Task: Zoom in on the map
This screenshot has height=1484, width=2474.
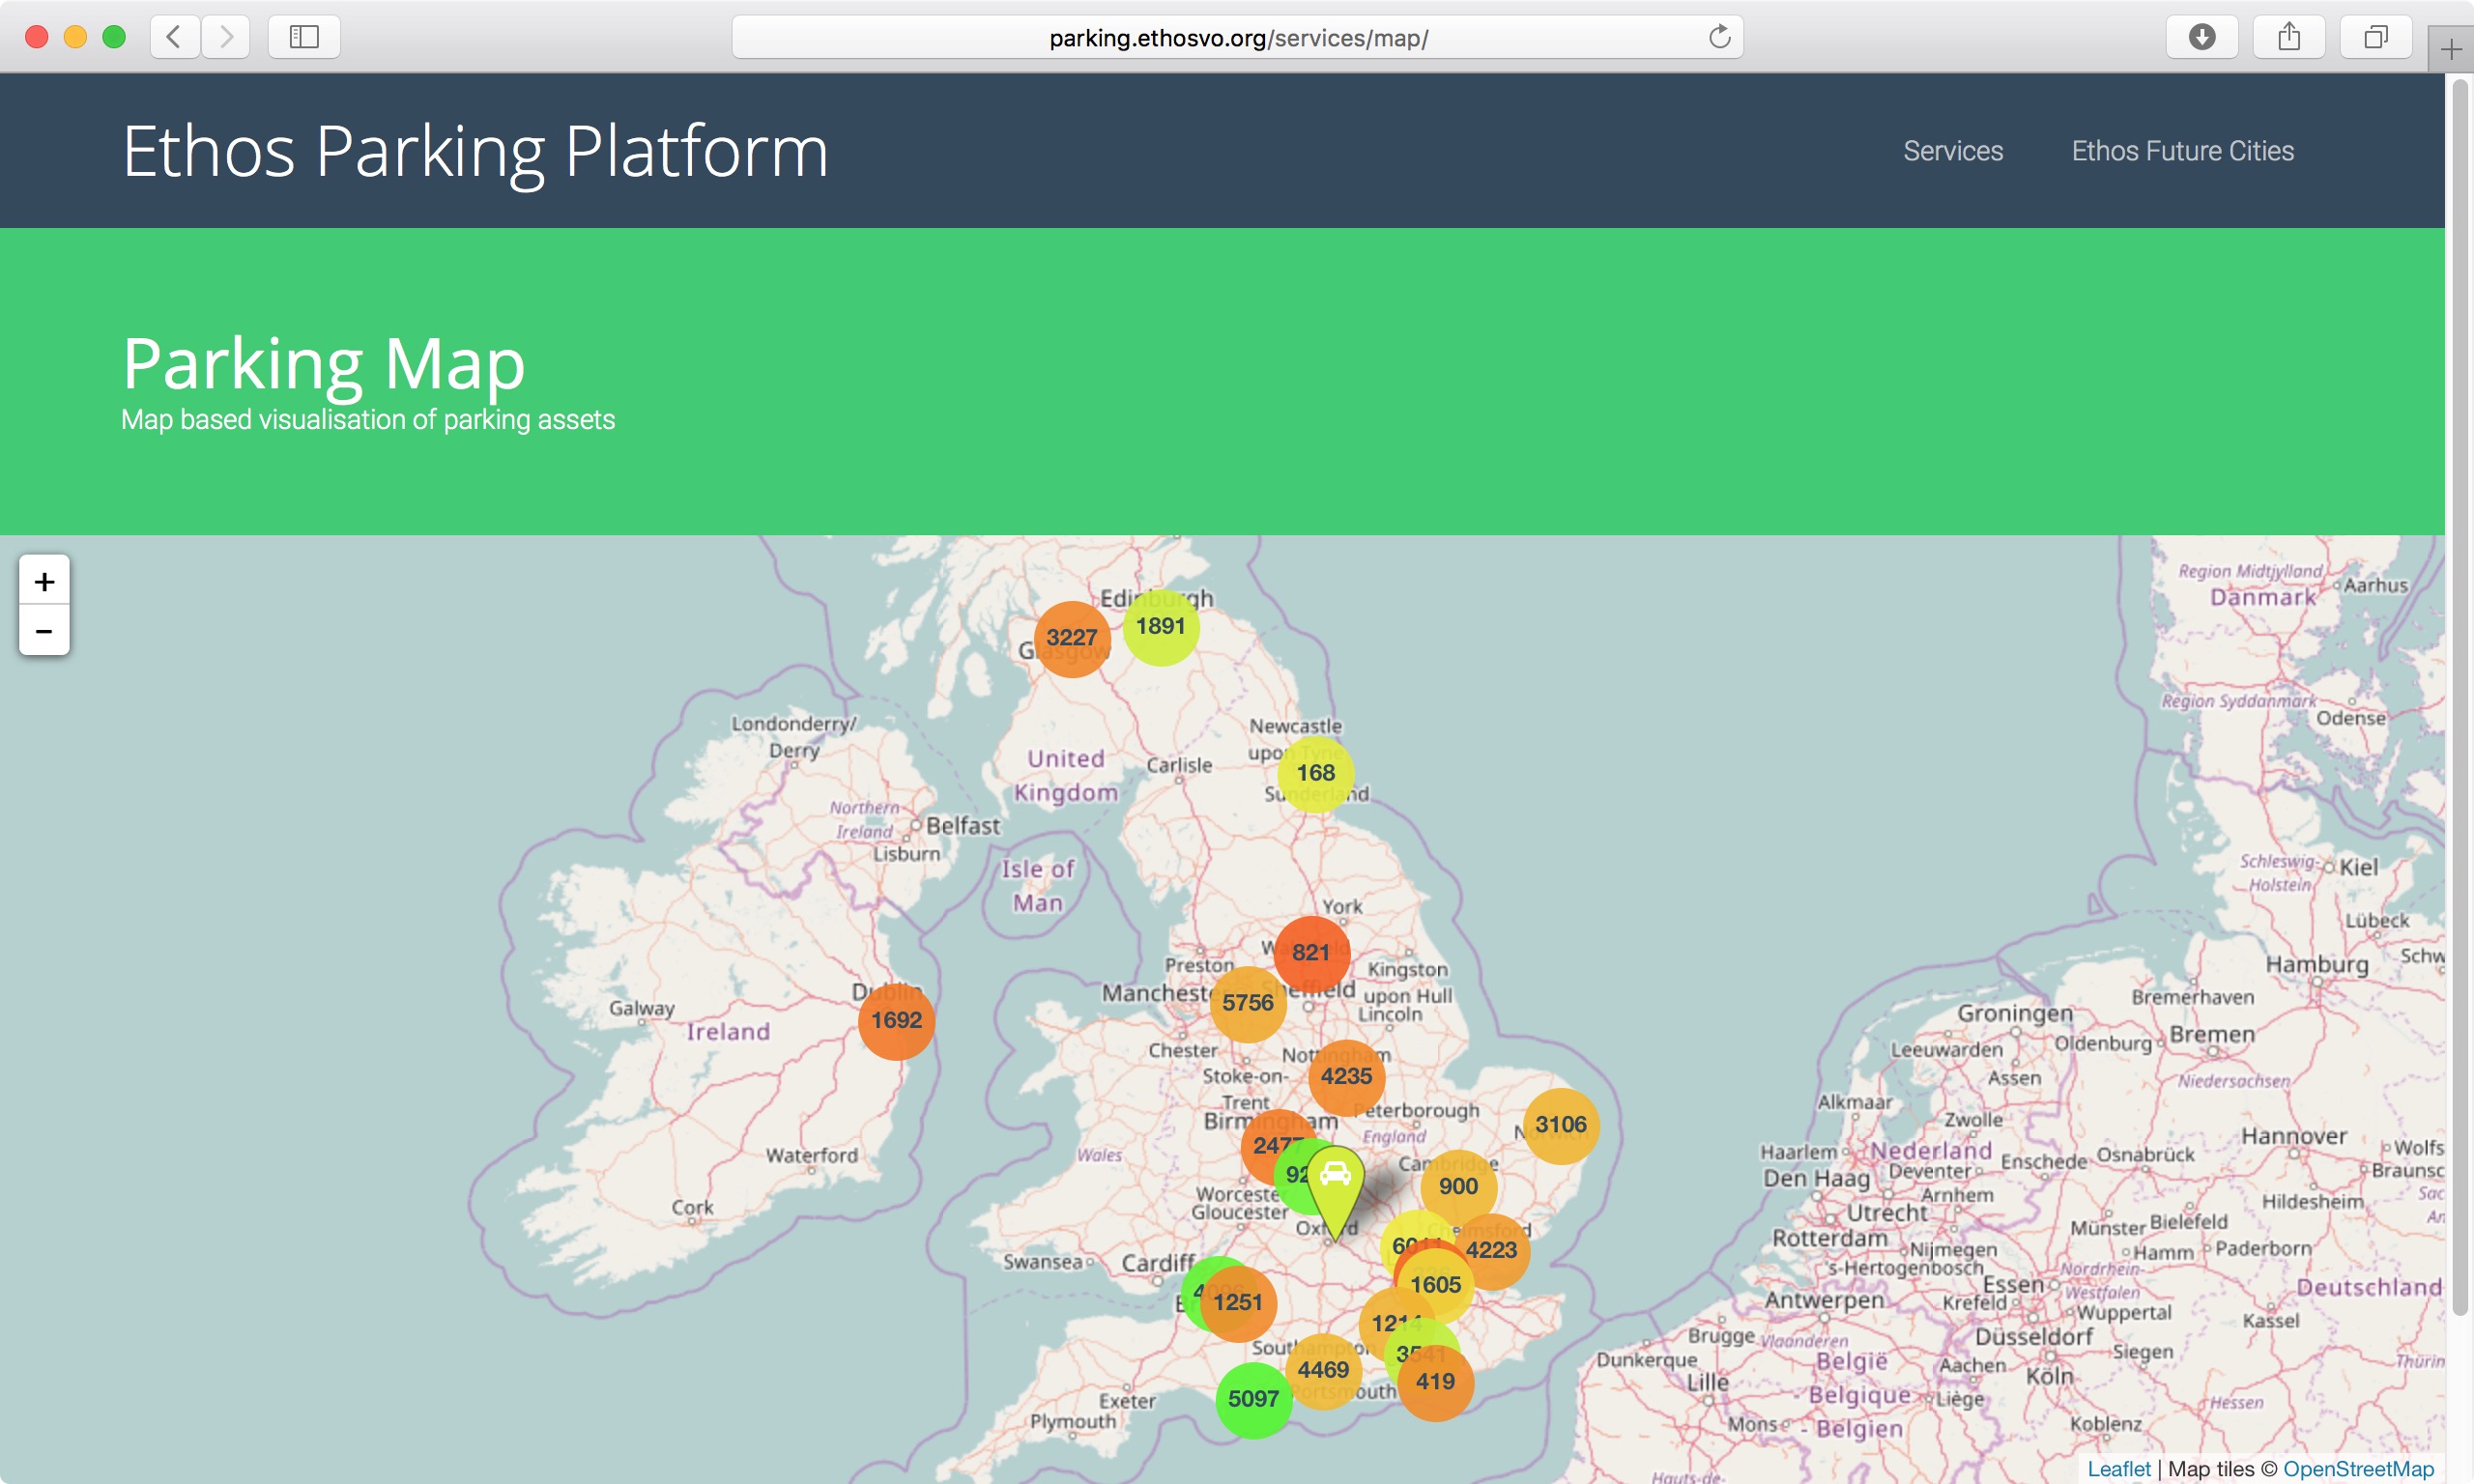Action: pos(44,581)
